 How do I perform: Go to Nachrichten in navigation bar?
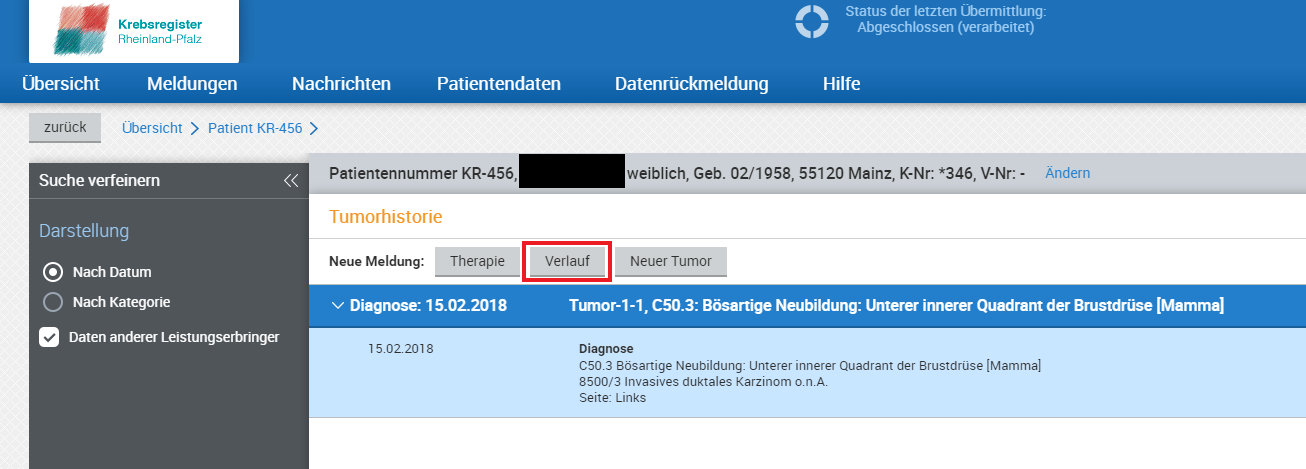[x=341, y=84]
